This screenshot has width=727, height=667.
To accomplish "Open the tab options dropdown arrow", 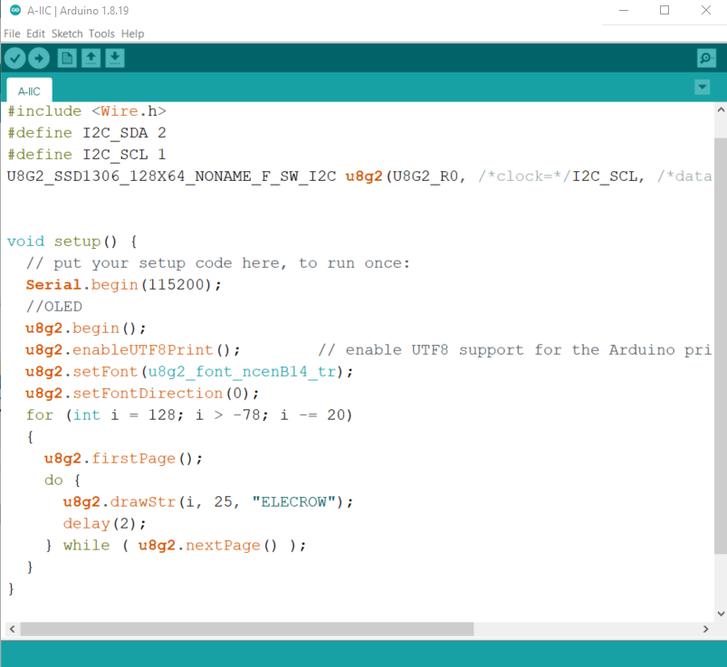I will (702, 87).
